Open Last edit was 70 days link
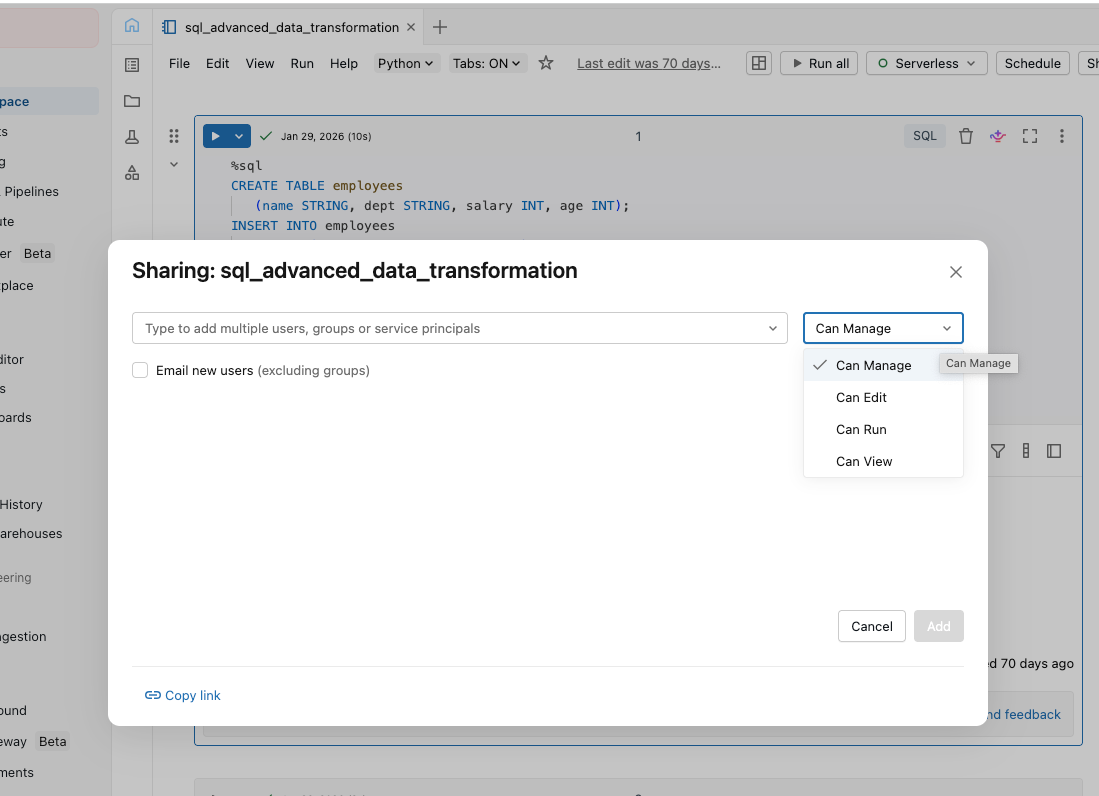This screenshot has width=1099, height=796. coord(649,63)
